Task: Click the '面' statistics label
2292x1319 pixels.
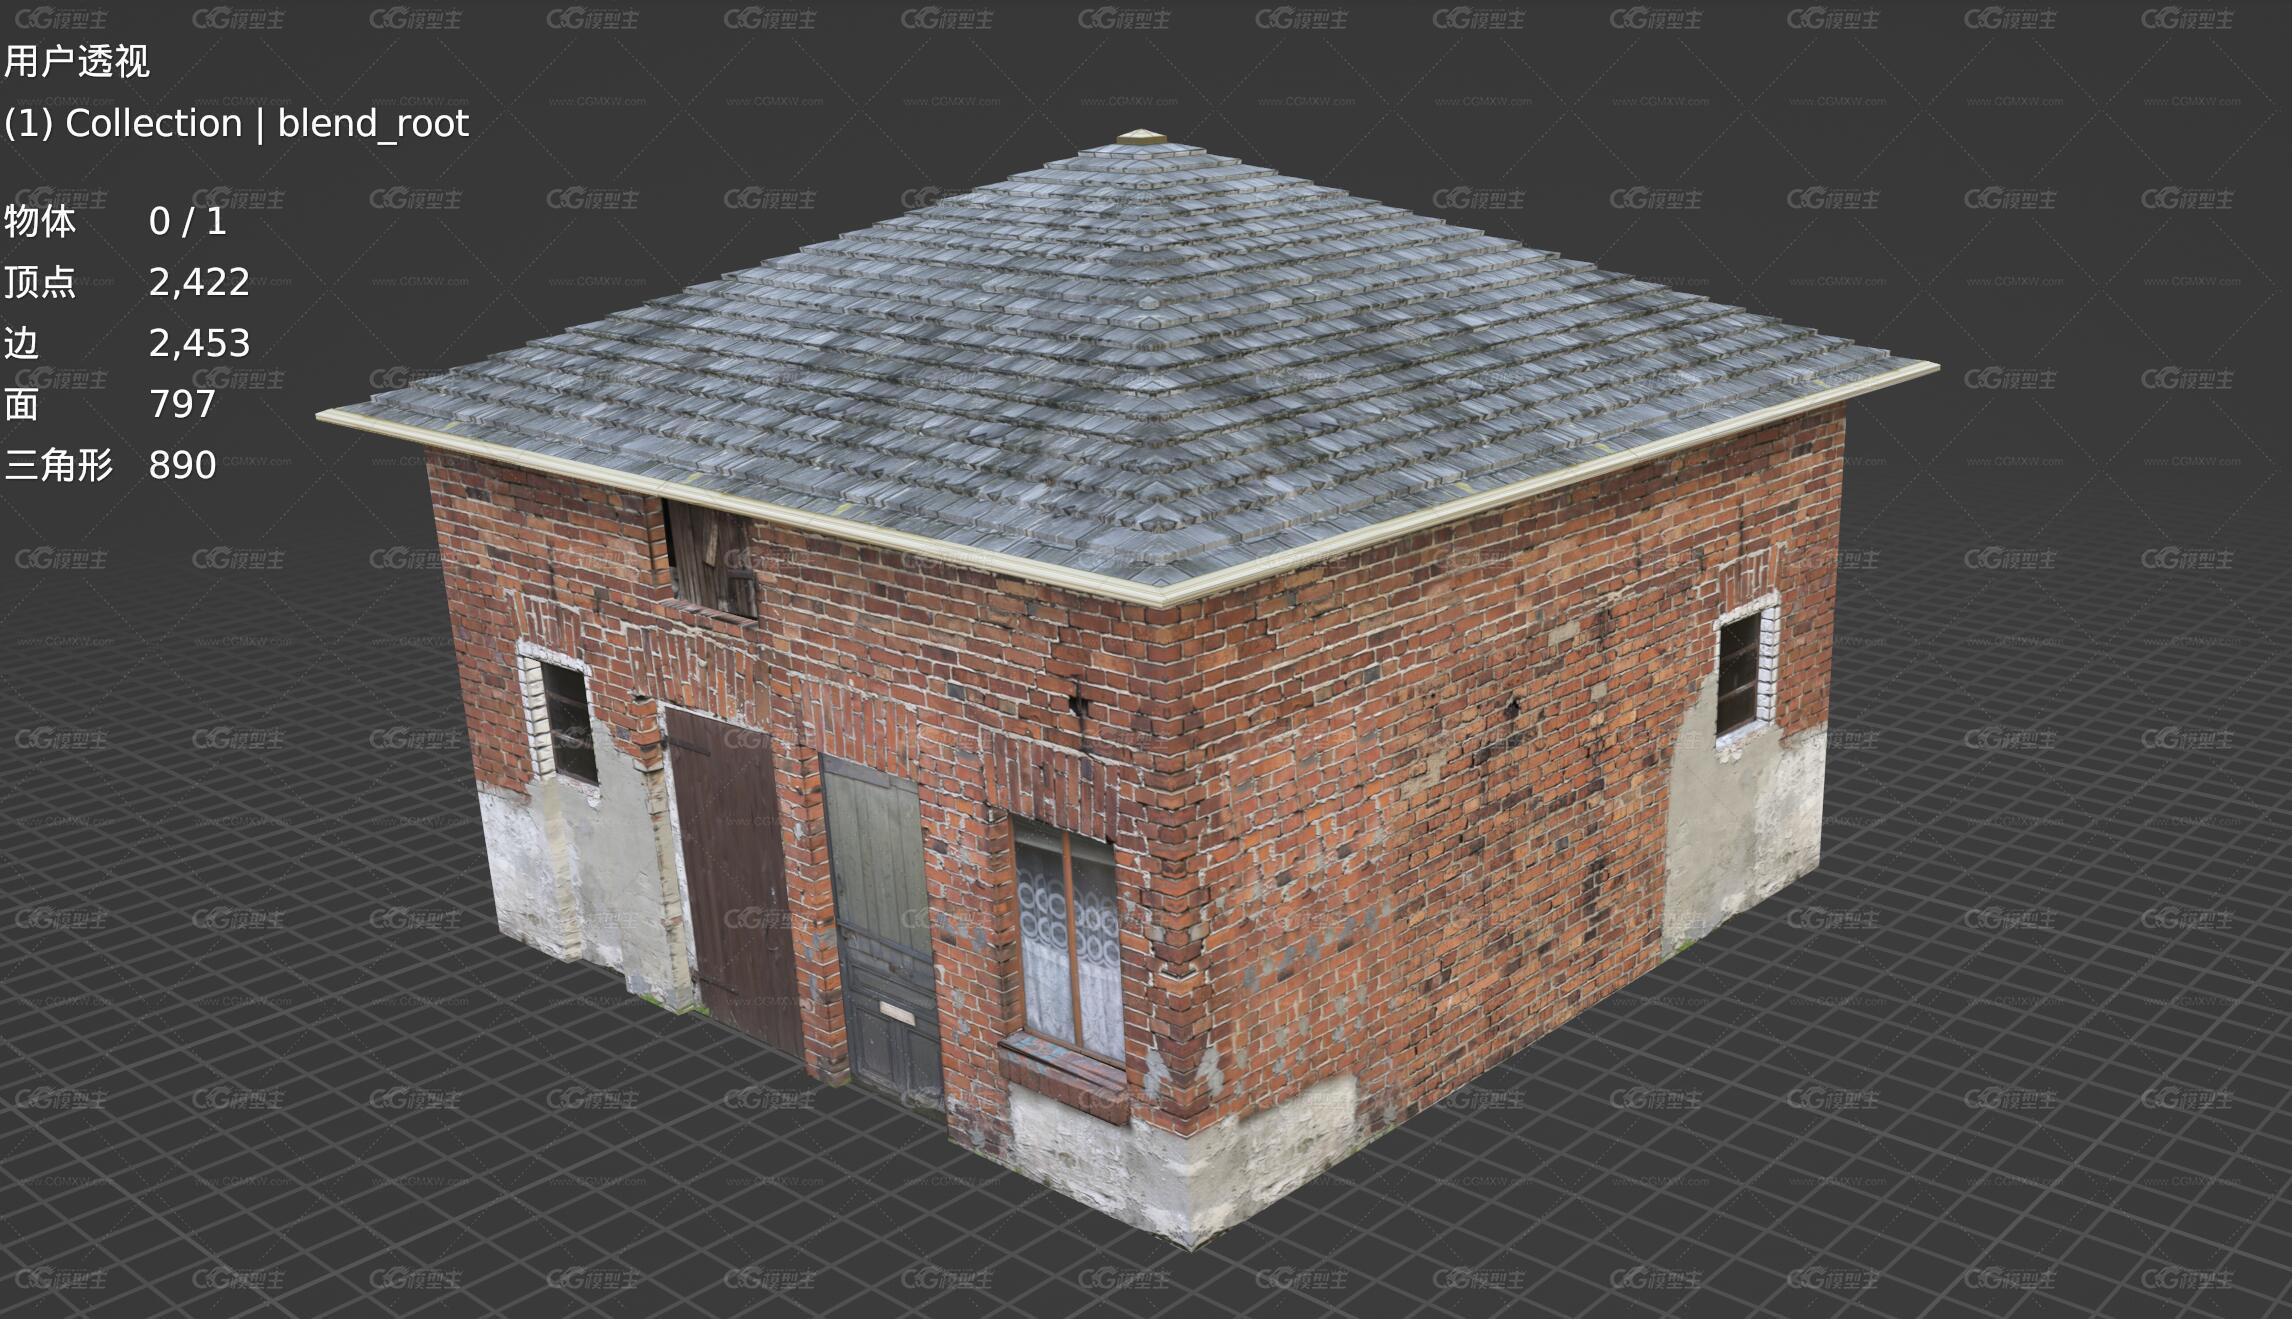Action: click(x=22, y=404)
